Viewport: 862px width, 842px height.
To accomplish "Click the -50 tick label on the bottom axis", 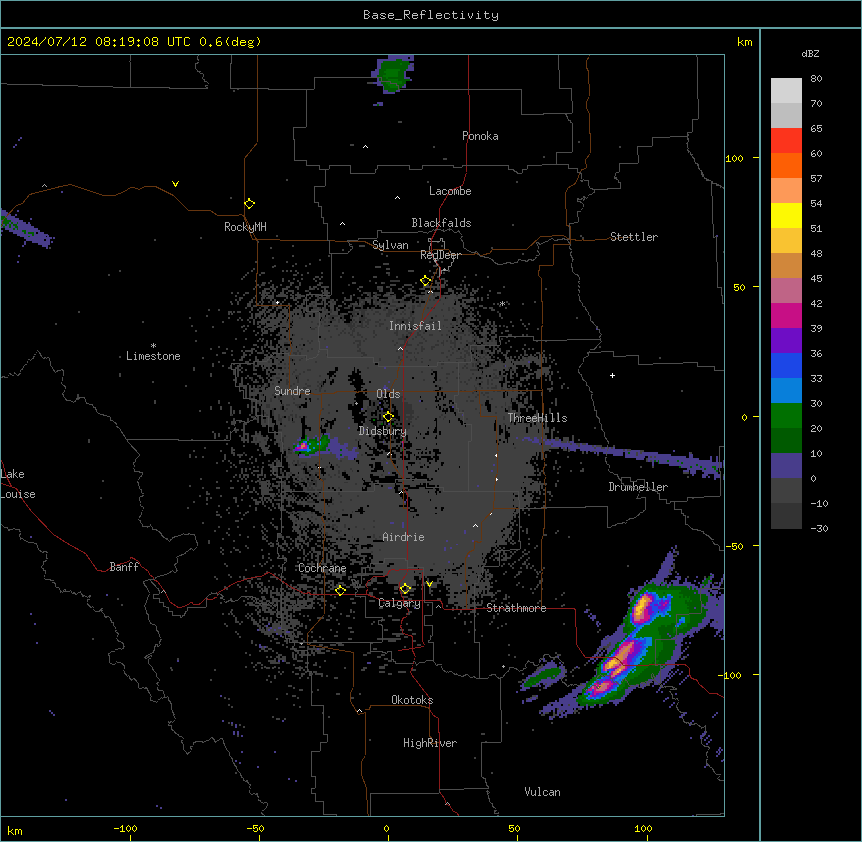I will pyautogui.click(x=255, y=828).
